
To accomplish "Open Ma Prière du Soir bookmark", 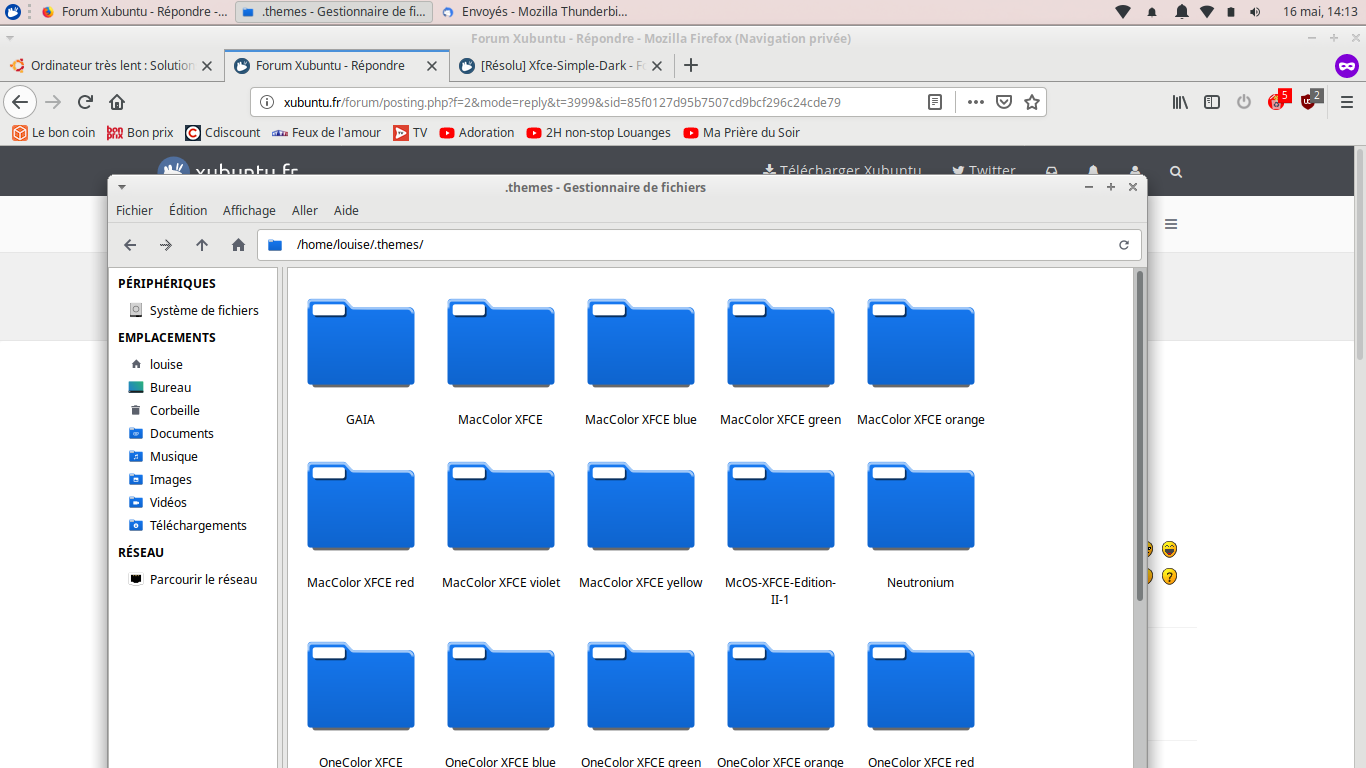I will point(742,132).
